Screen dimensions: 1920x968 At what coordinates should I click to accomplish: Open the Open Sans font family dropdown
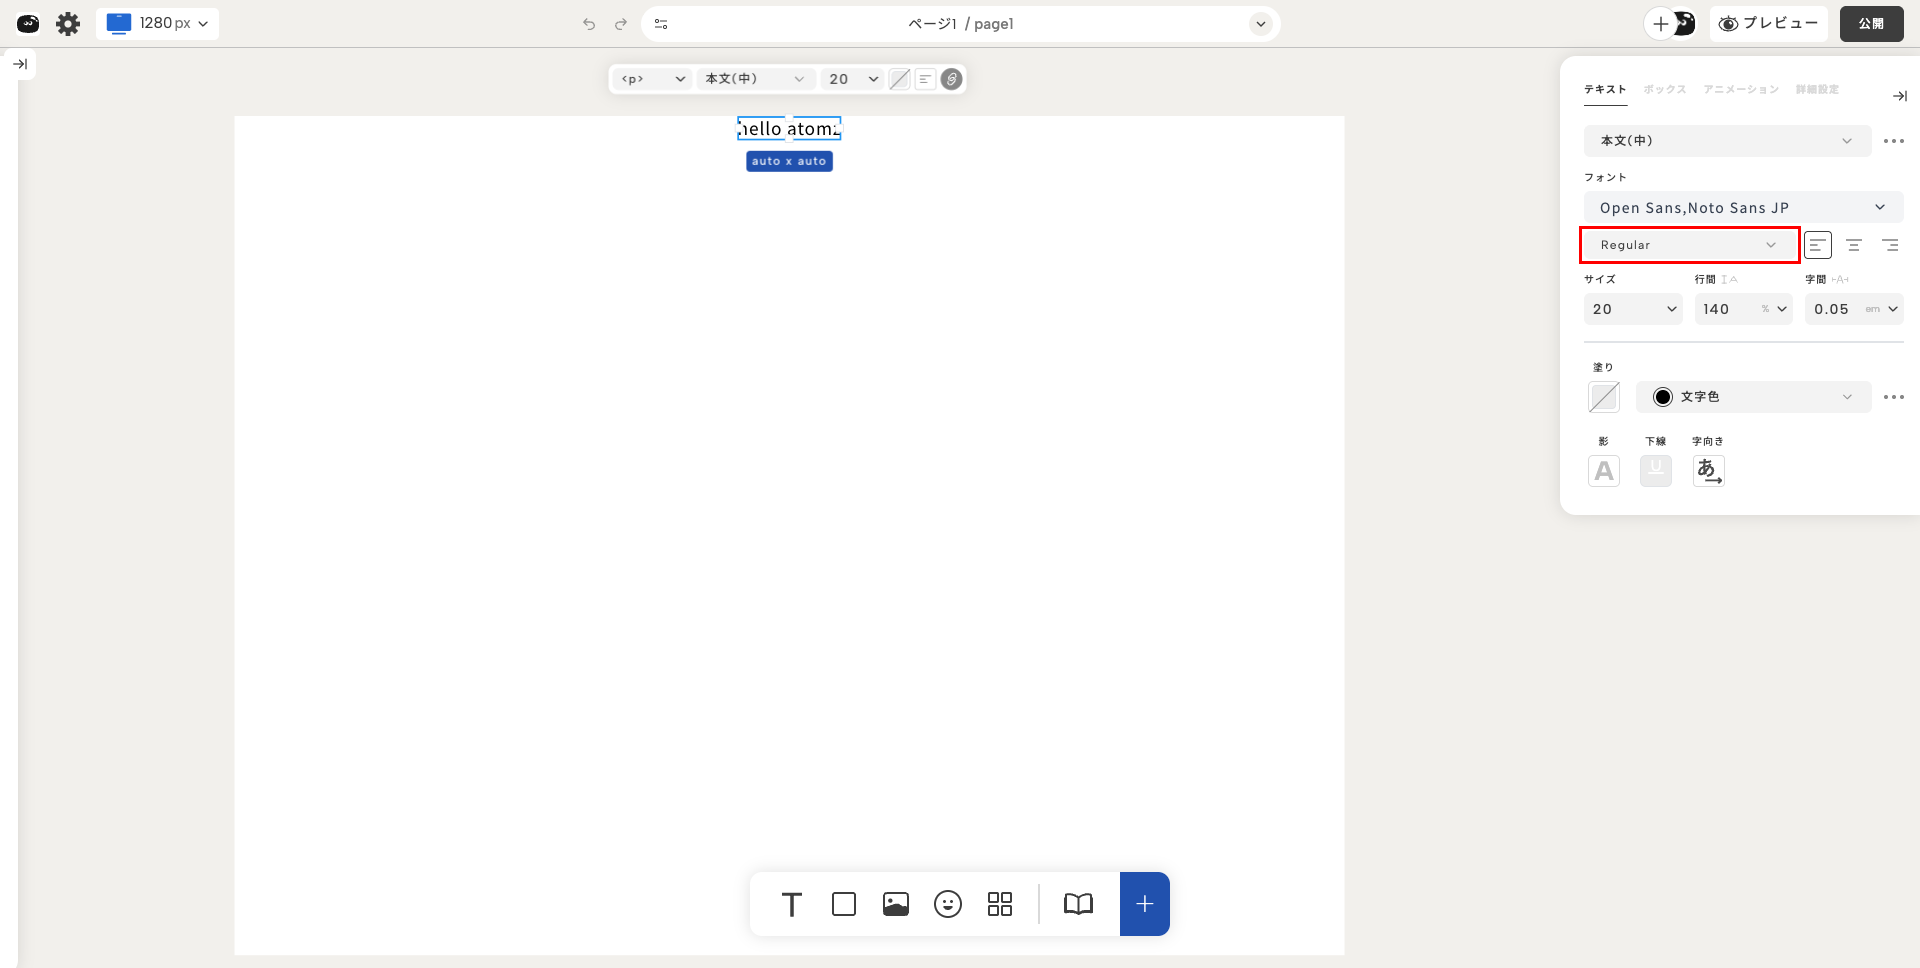(x=1742, y=208)
